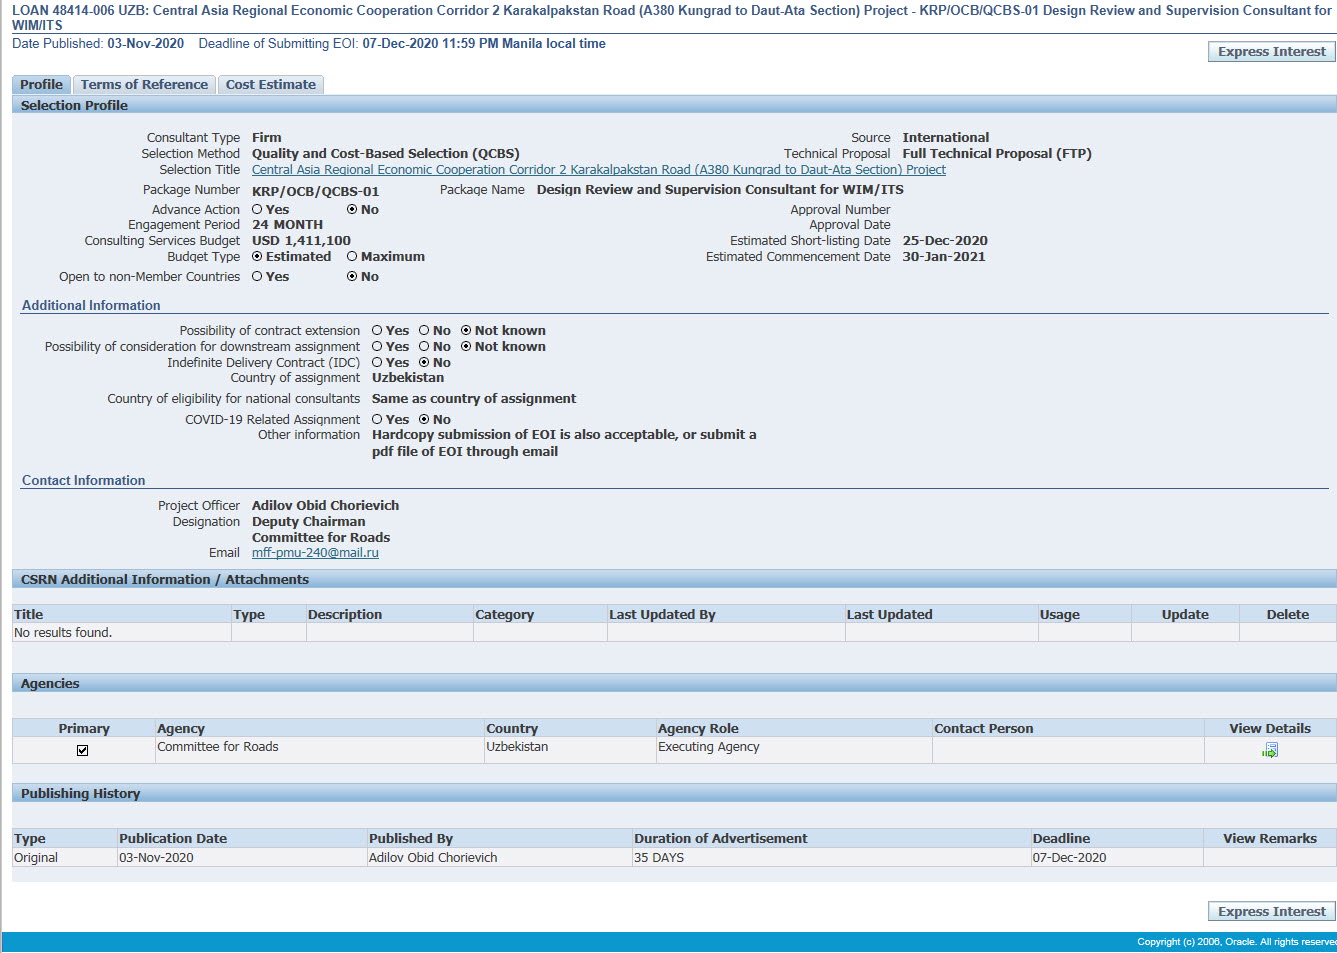Viewport: 1337px width, 953px height.
Task: Select No for Indefinite Delivery Contract
Action: (424, 363)
